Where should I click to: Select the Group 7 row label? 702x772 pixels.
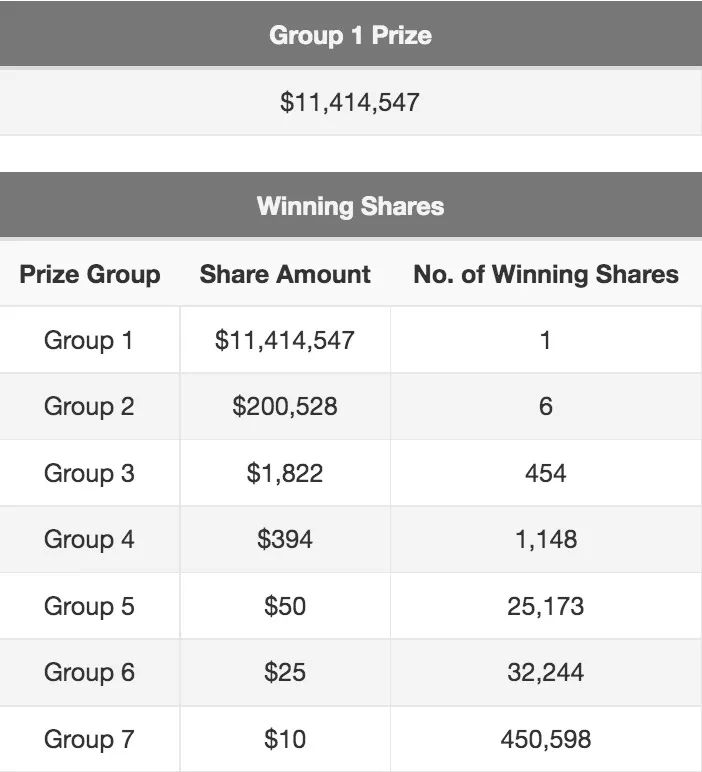89,740
